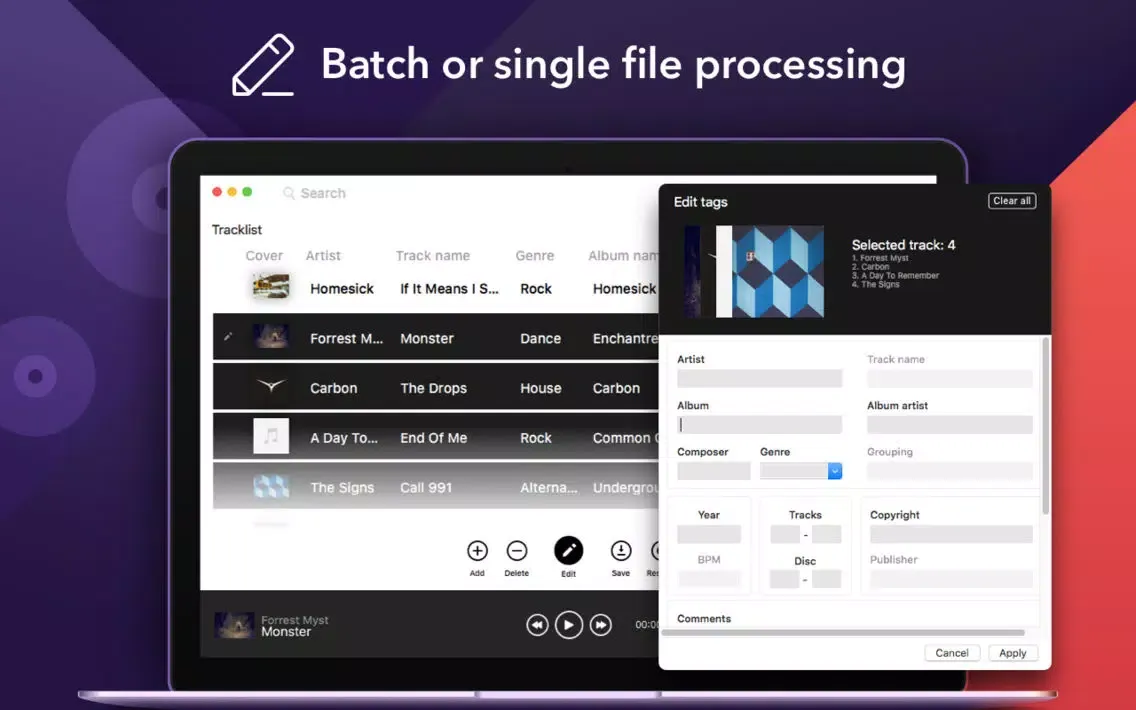
Task: Click the Year input box
Action: (708, 535)
